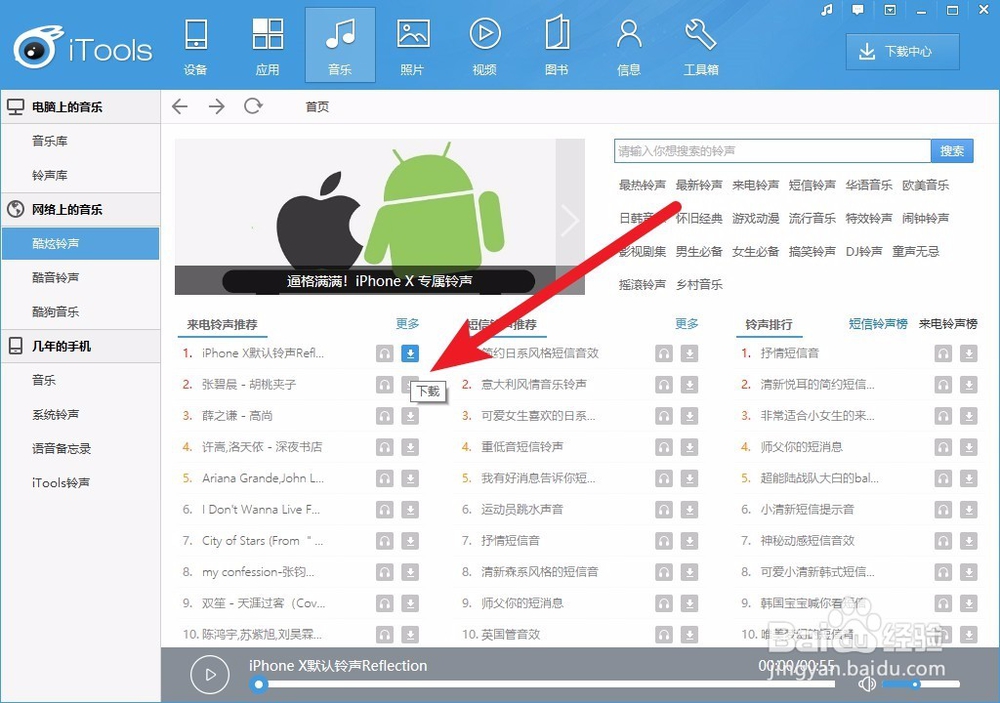Choose the 闹钟铃声 category
The image size is (1000, 703).
(925, 218)
